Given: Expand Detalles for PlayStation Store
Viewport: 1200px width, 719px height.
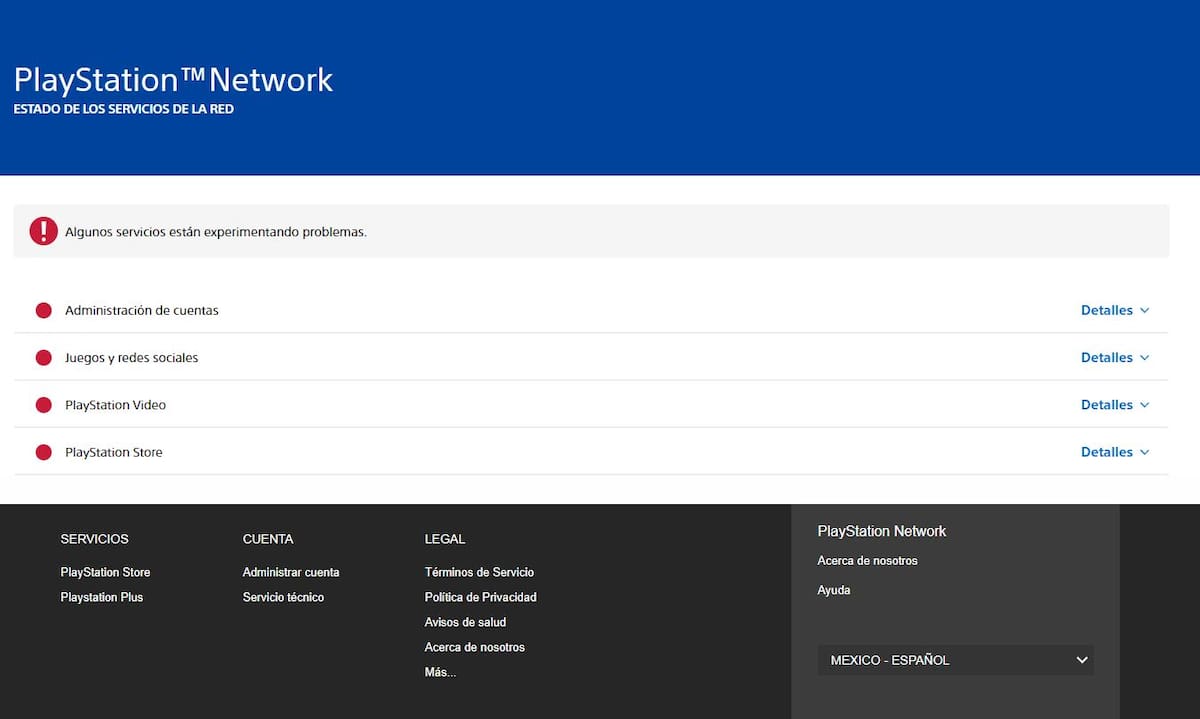Looking at the screenshot, I should tap(1115, 452).
